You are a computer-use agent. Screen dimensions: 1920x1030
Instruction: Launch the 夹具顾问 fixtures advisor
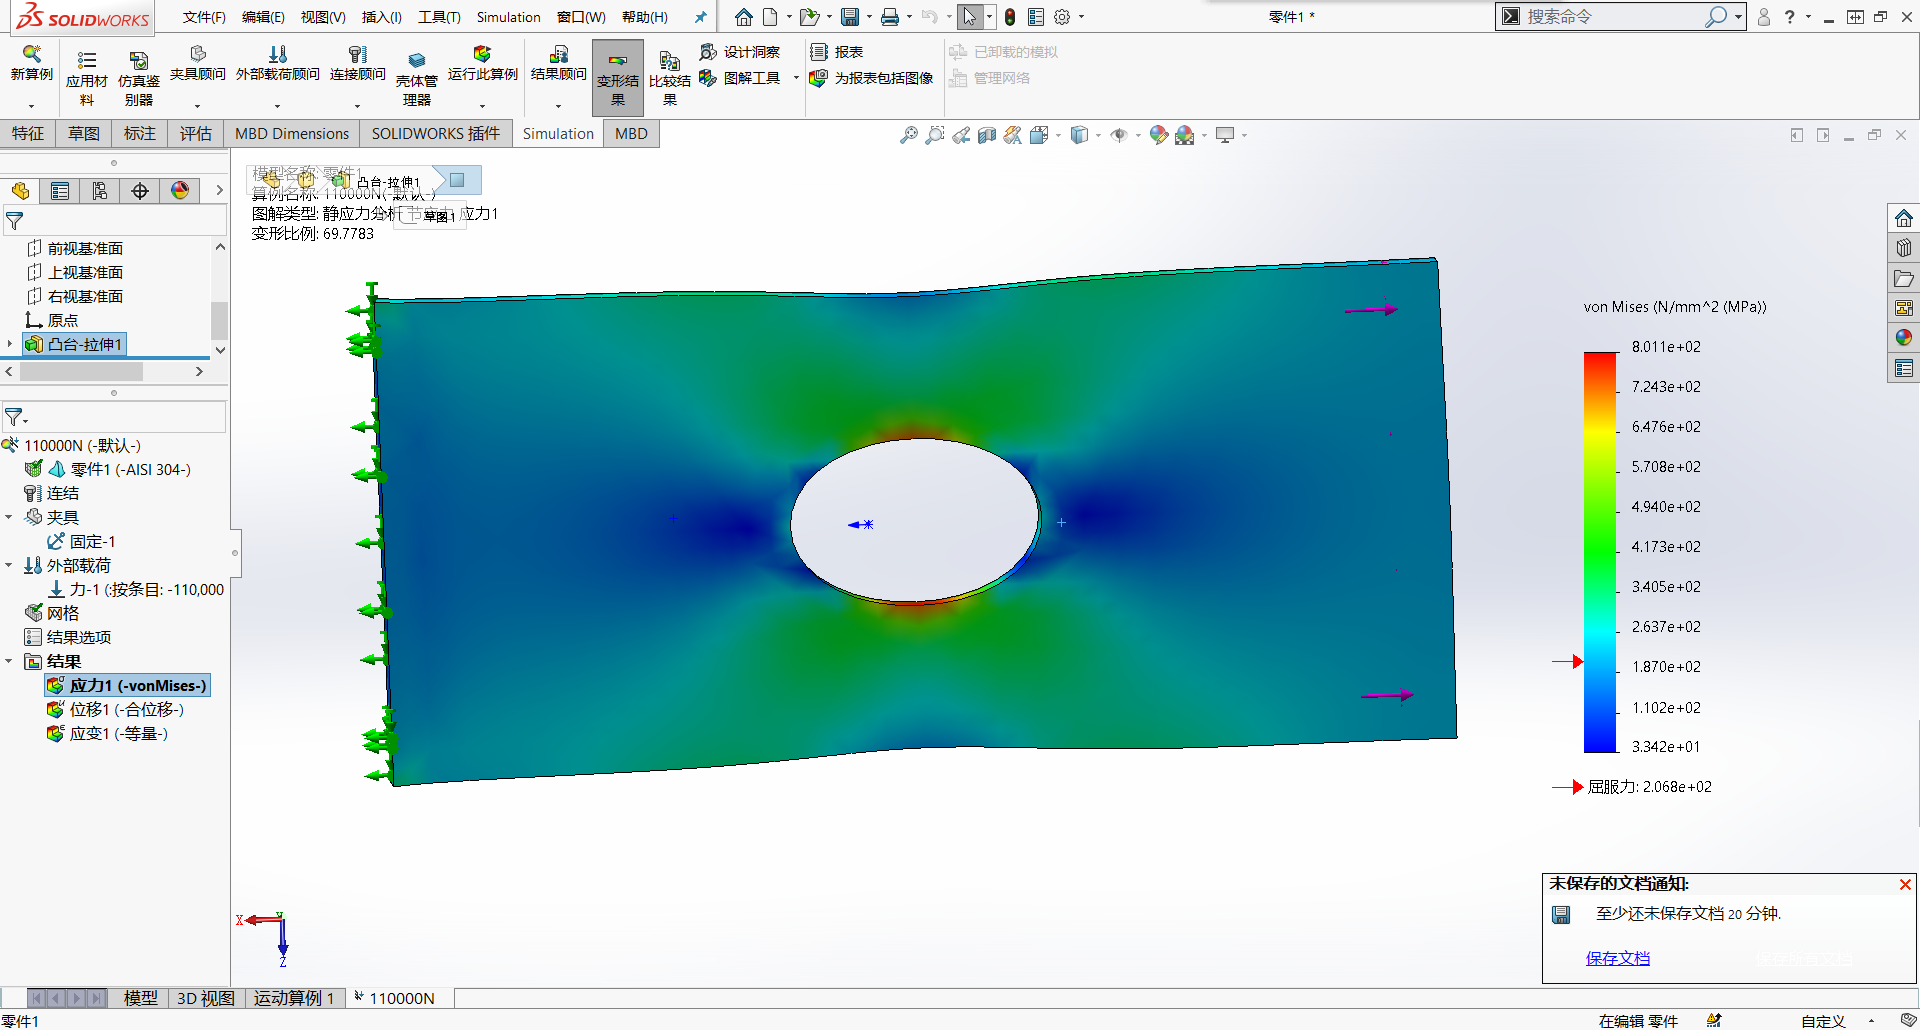198,65
